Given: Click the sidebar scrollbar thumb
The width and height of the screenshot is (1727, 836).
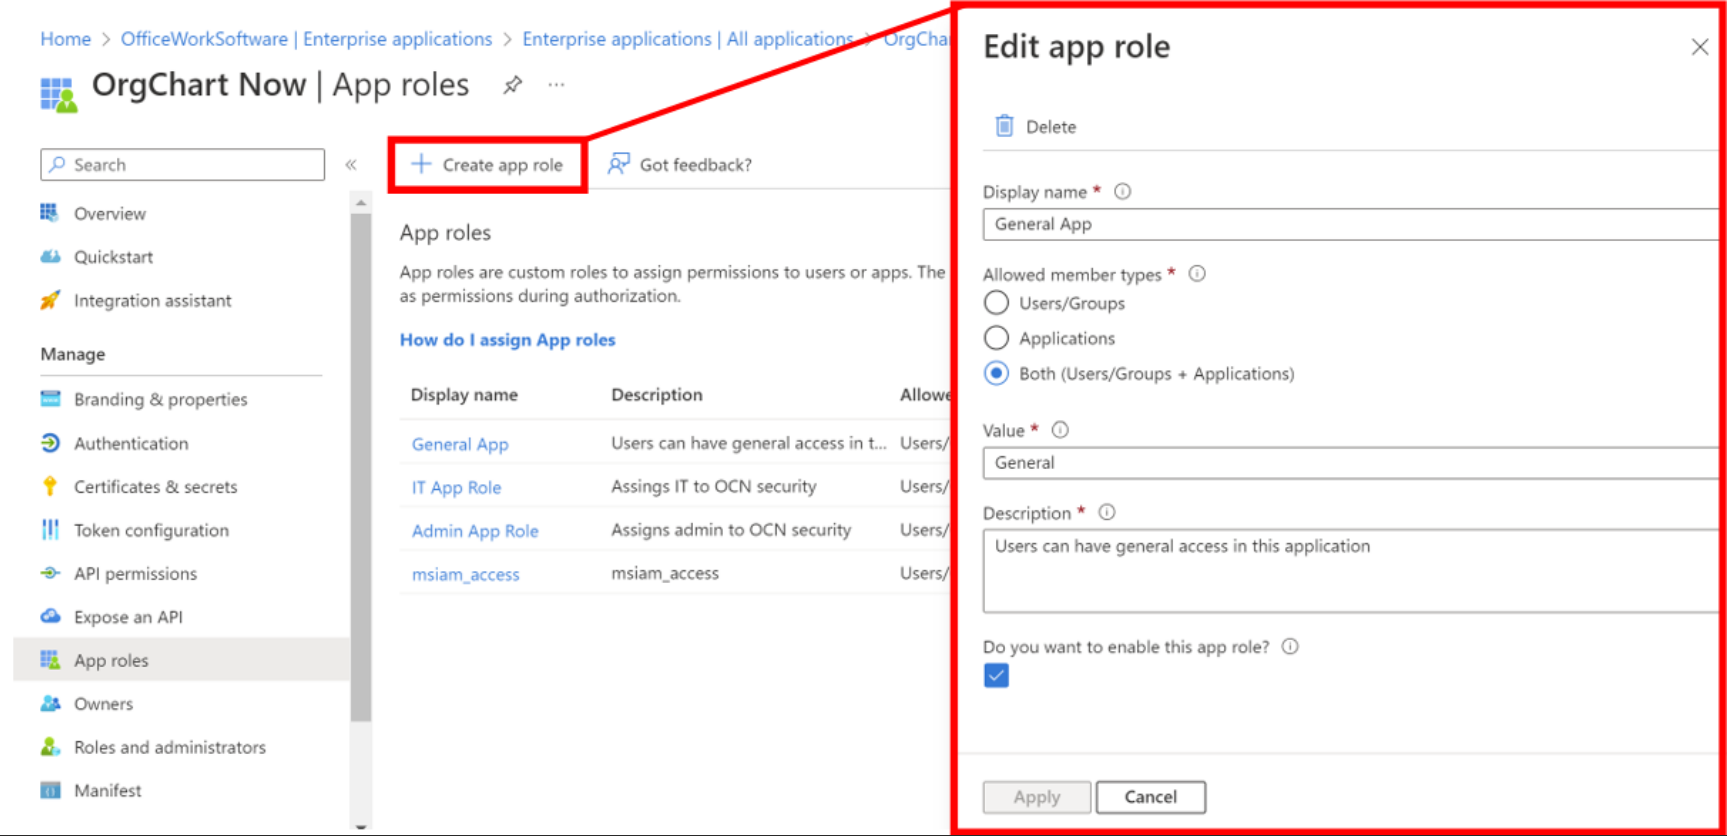Looking at the screenshot, I should (x=361, y=467).
